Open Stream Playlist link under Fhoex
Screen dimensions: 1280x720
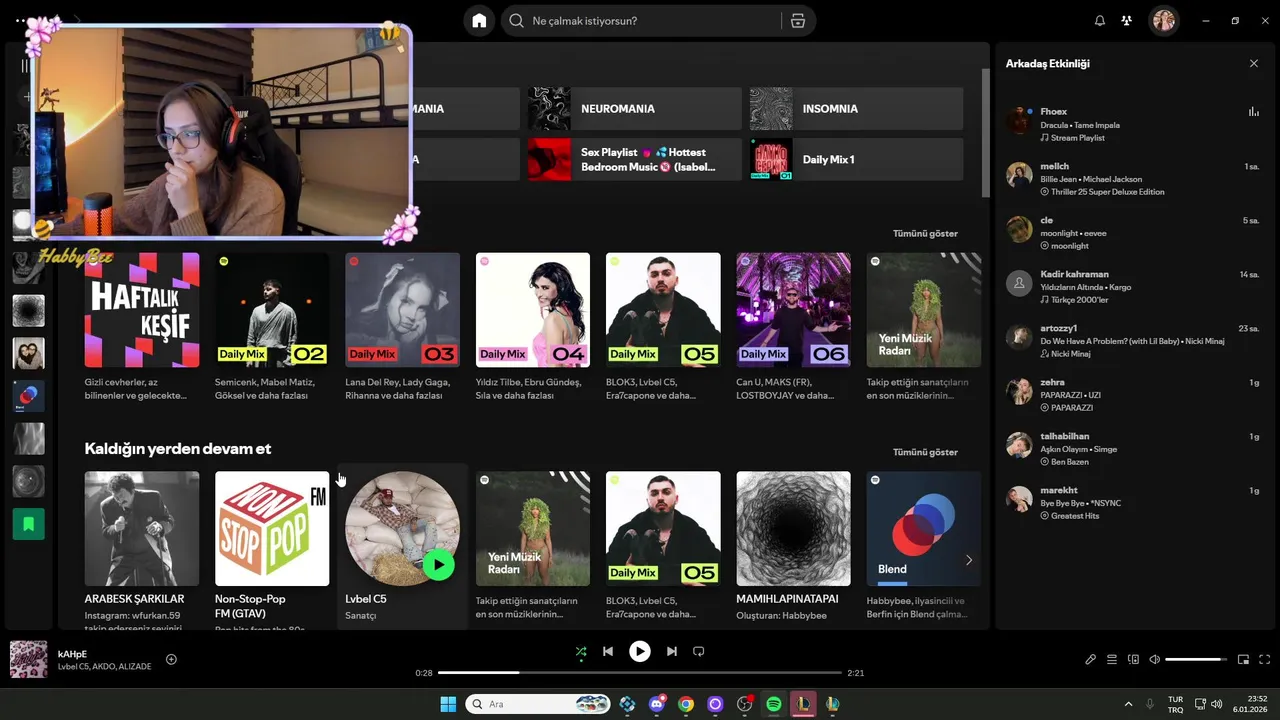pyautogui.click(x=1078, y=138)
